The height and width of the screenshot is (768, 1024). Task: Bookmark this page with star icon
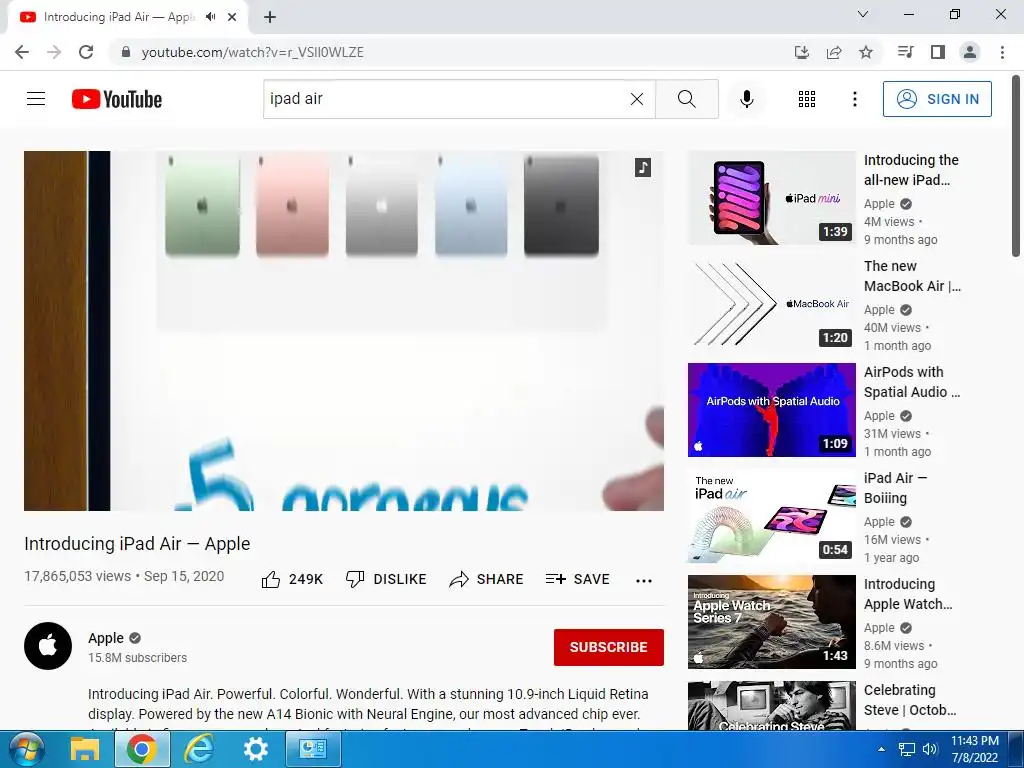tap(866, 52)
